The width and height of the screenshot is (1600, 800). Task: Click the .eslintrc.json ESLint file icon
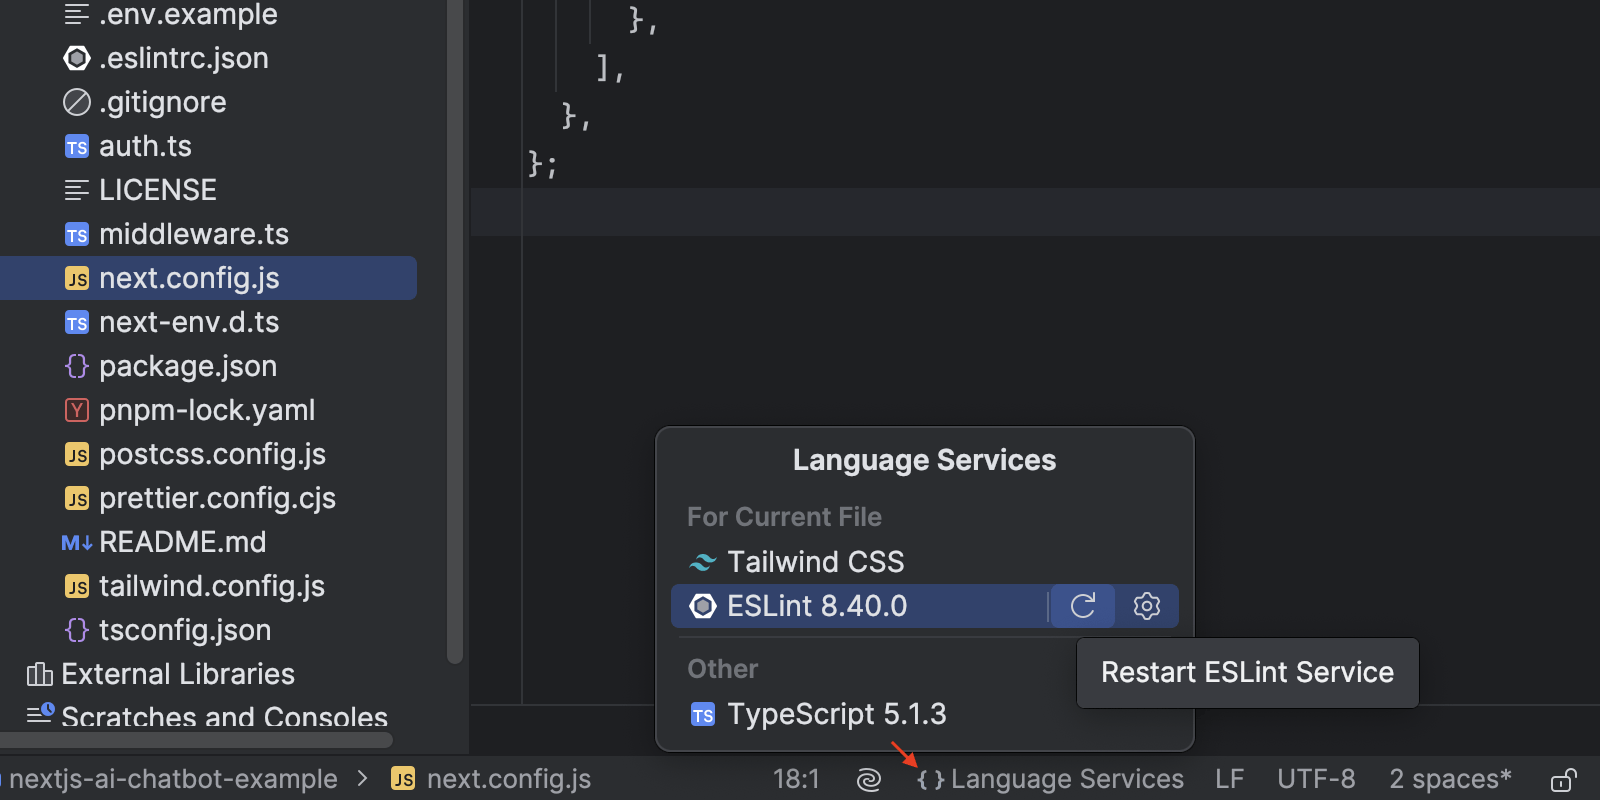click(77, 59)
